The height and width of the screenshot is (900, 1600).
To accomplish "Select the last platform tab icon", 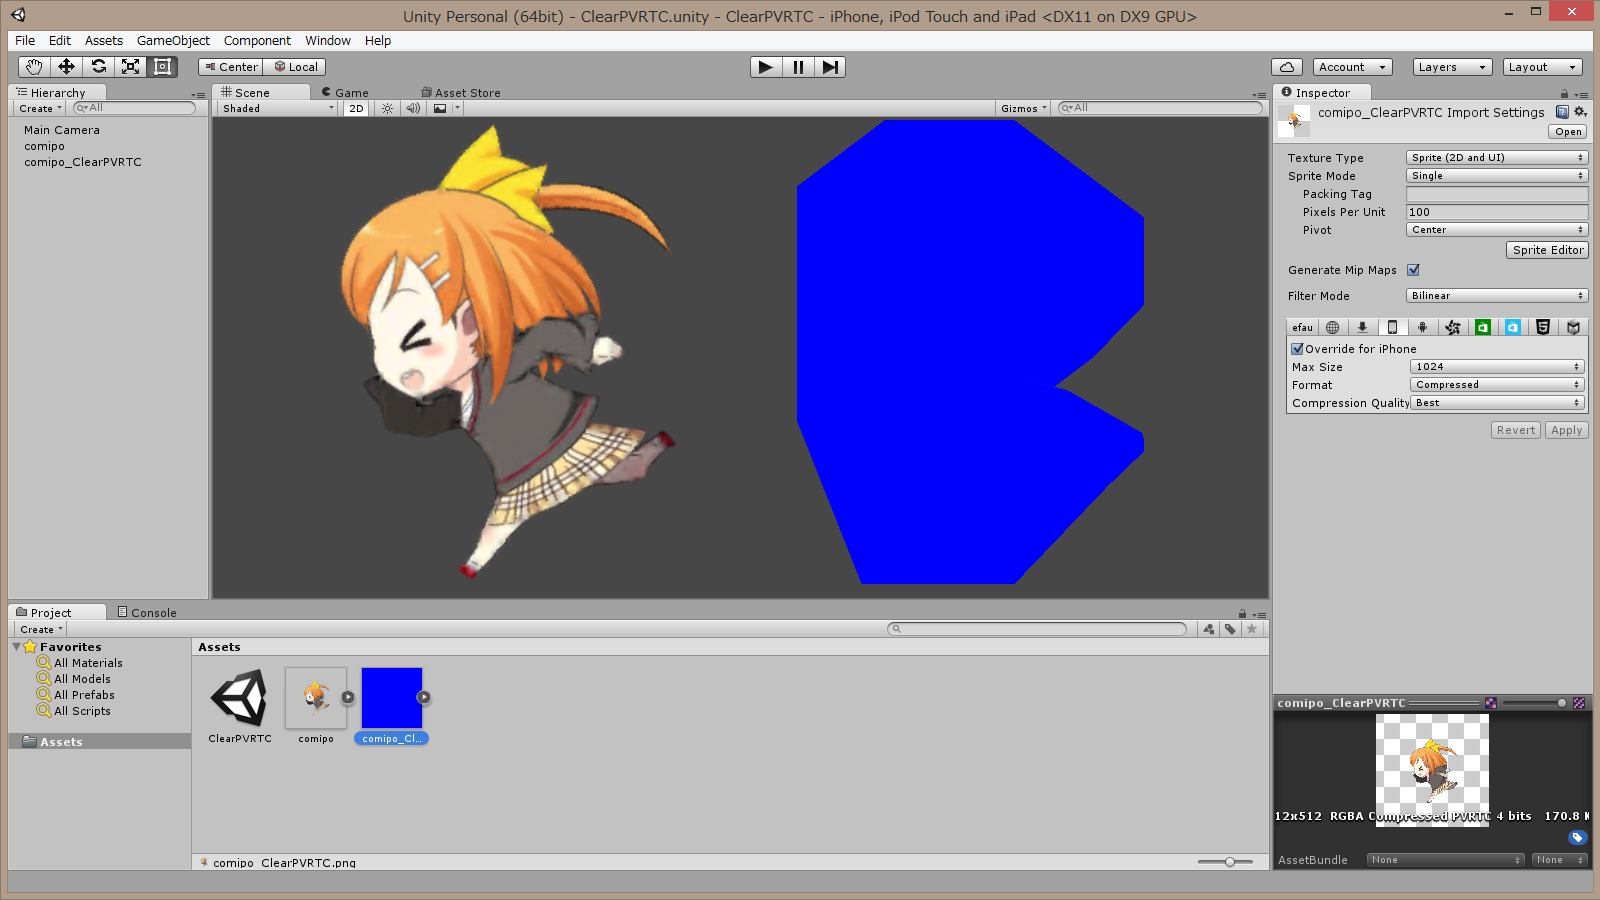I will [x=1573, y=327].
